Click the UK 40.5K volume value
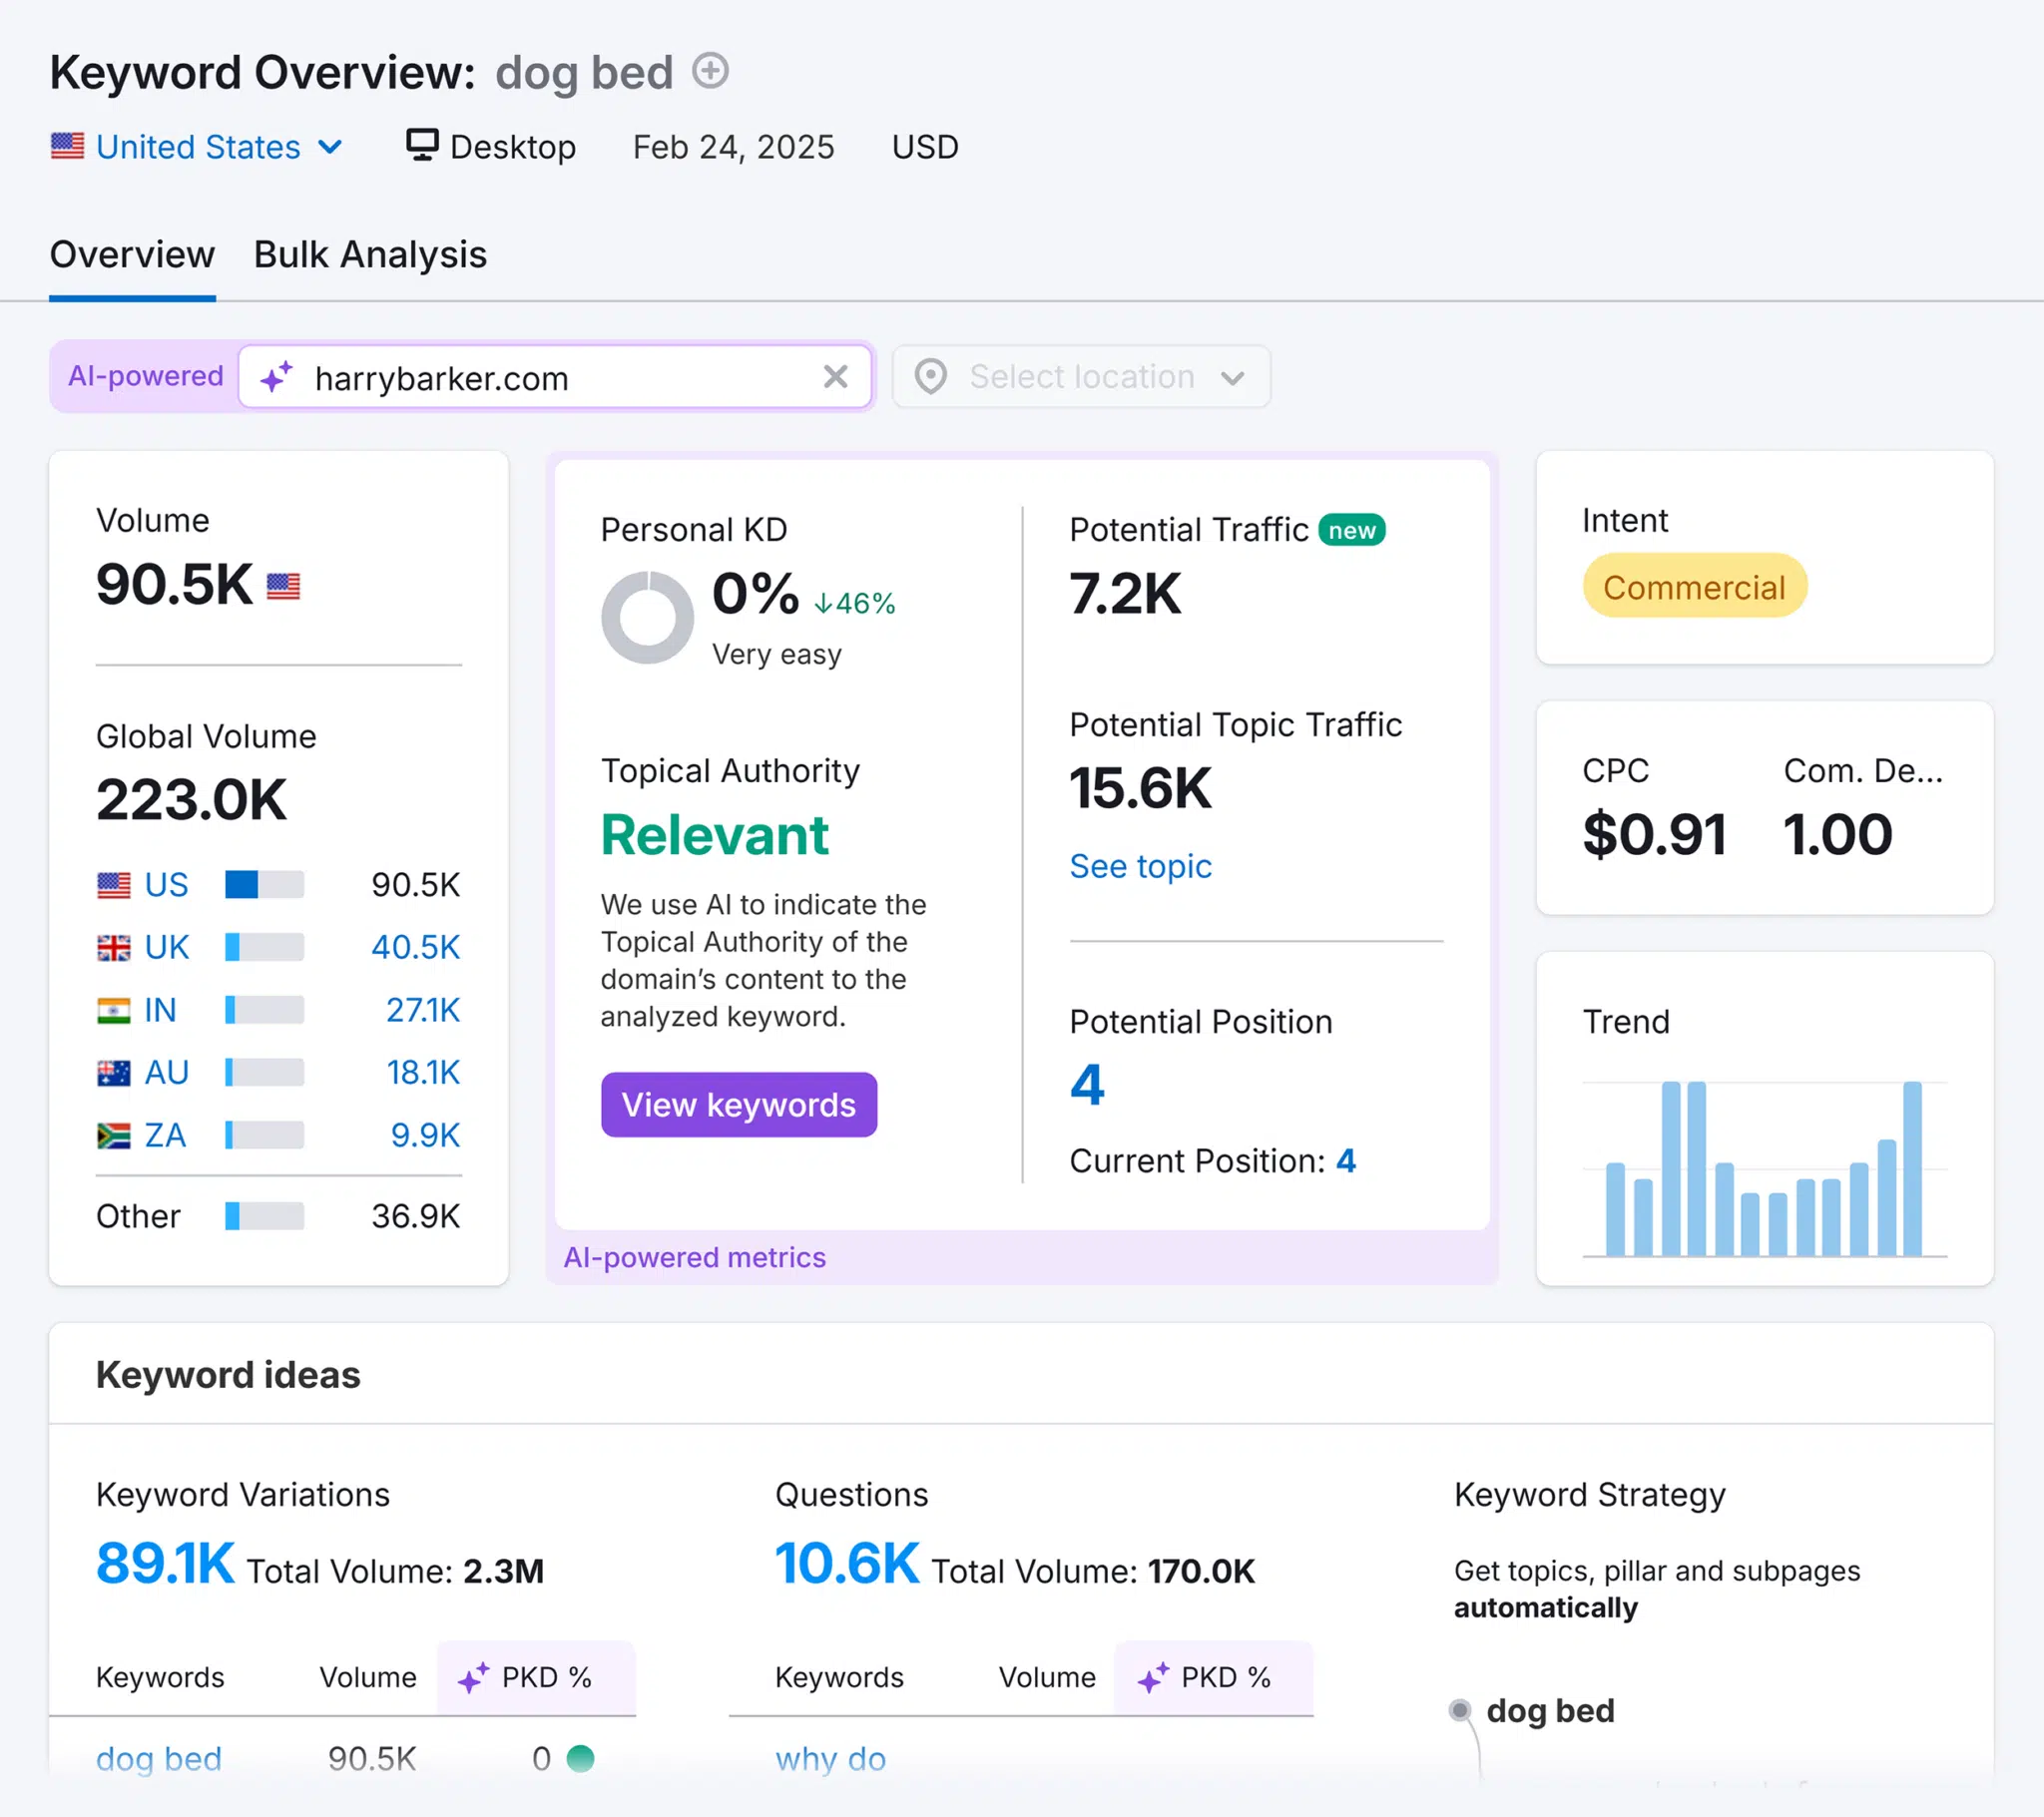The image size is (2044, 1817). coord(415,947)
